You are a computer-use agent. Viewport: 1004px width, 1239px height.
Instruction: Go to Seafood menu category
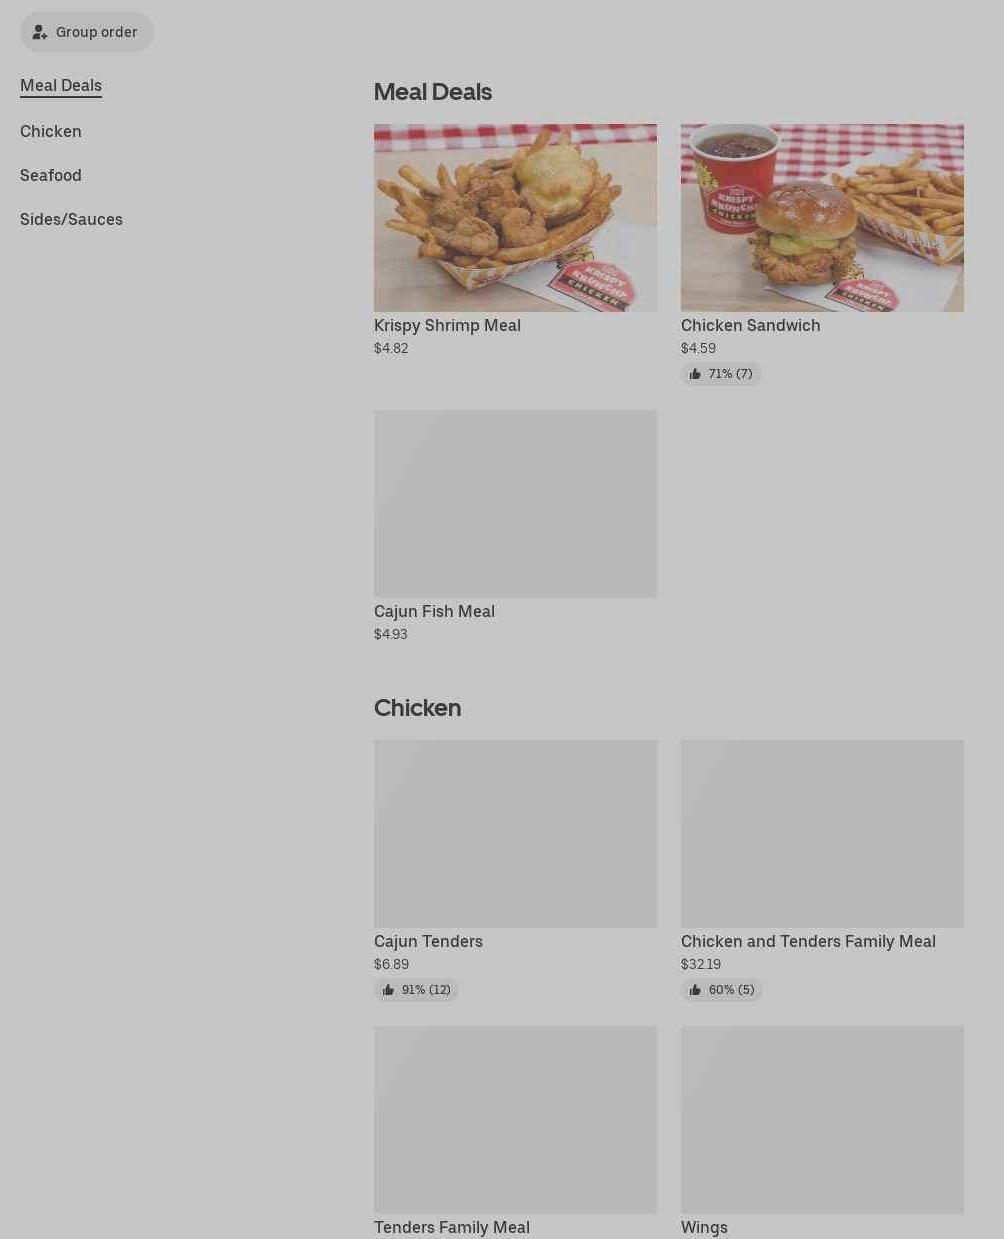[x=51, y=176]
